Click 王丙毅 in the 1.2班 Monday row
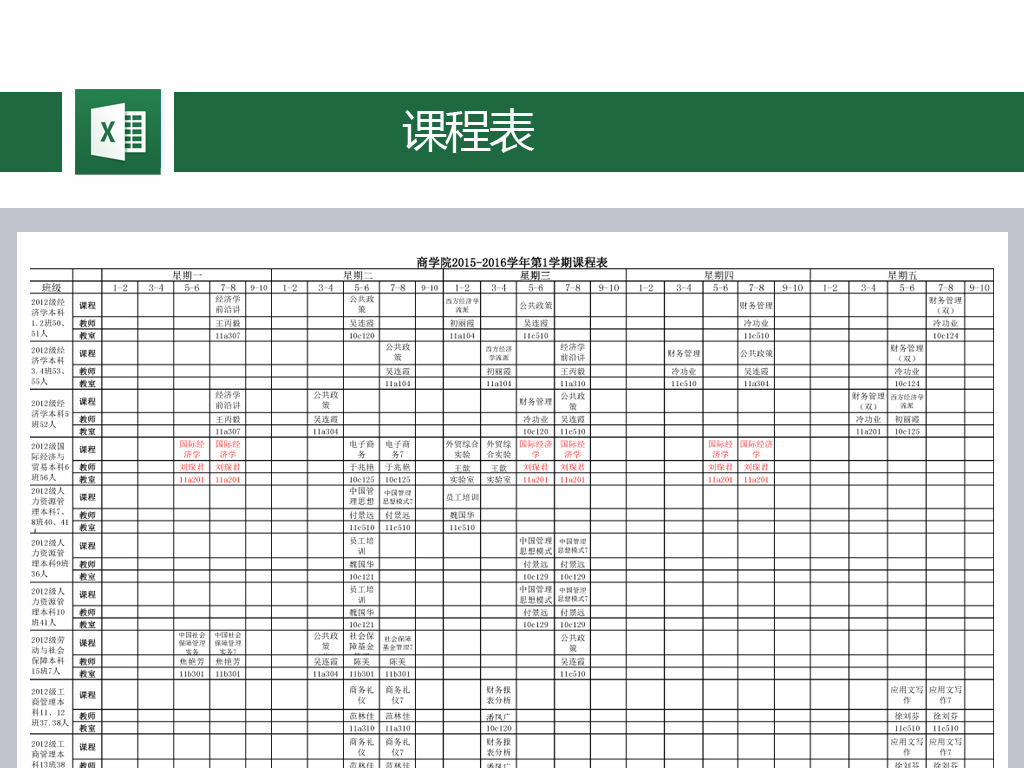The width and height of the screenshot is (1024, 768). (x=228, y=323)
